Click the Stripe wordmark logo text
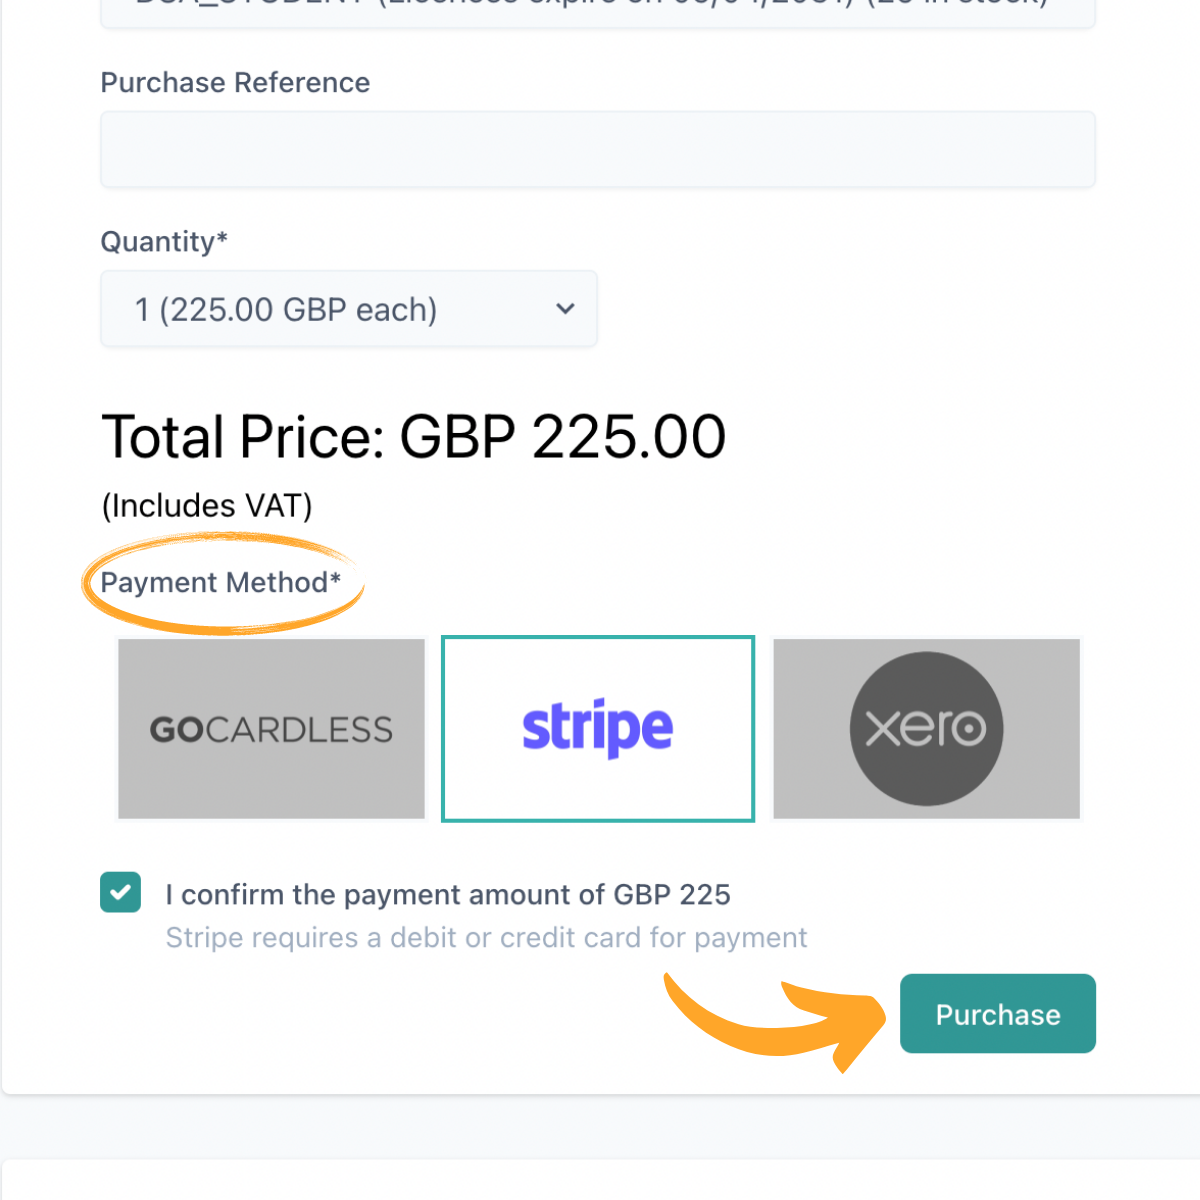The width and height of the screenshot is (1200, 1200). 598,727
